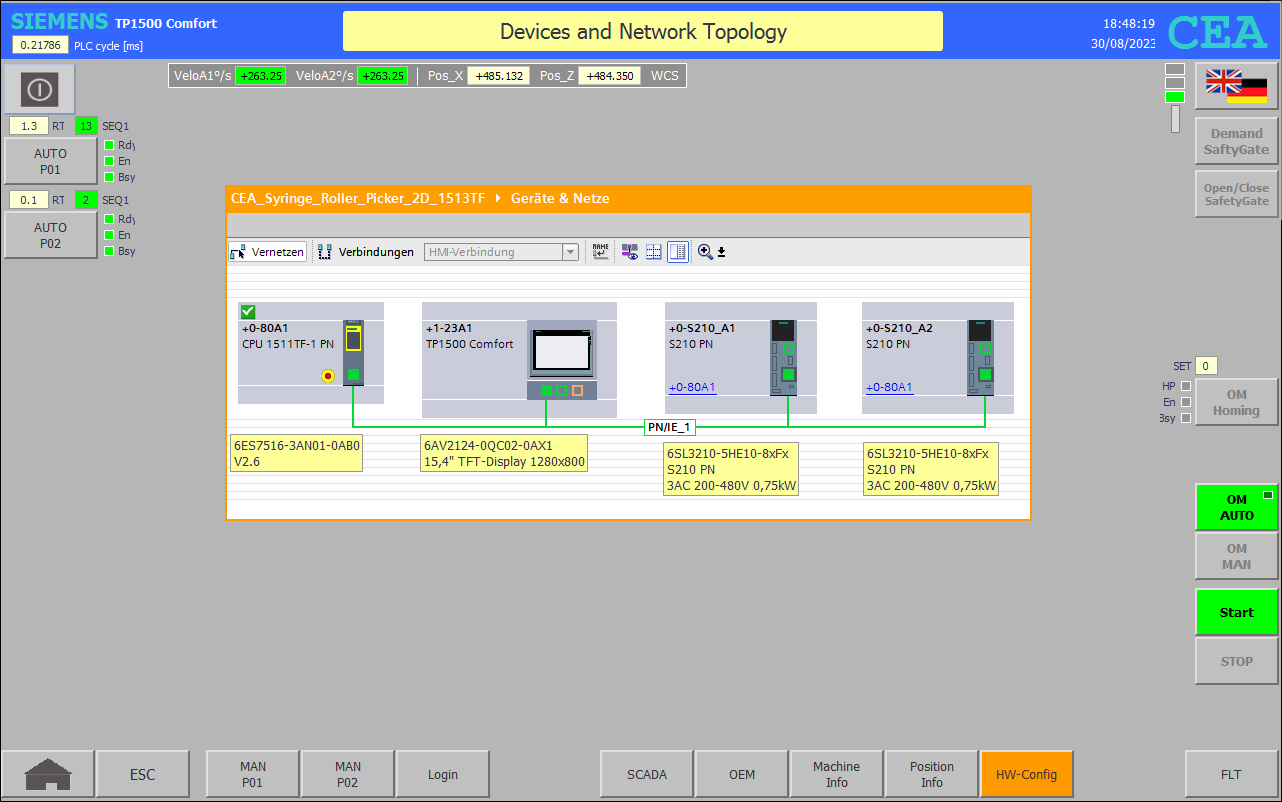Click the P02 RT value 0.1
This screenshot has width=1282, height=802.
[x=29, y=200]
